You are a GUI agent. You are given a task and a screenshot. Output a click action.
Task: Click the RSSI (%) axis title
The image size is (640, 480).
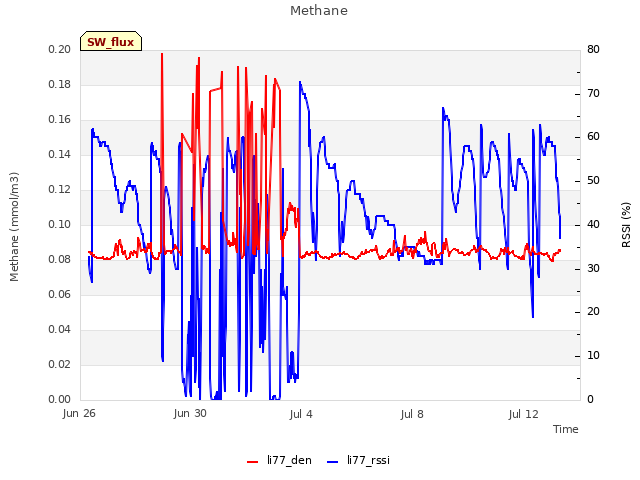(x=626, y=225)
